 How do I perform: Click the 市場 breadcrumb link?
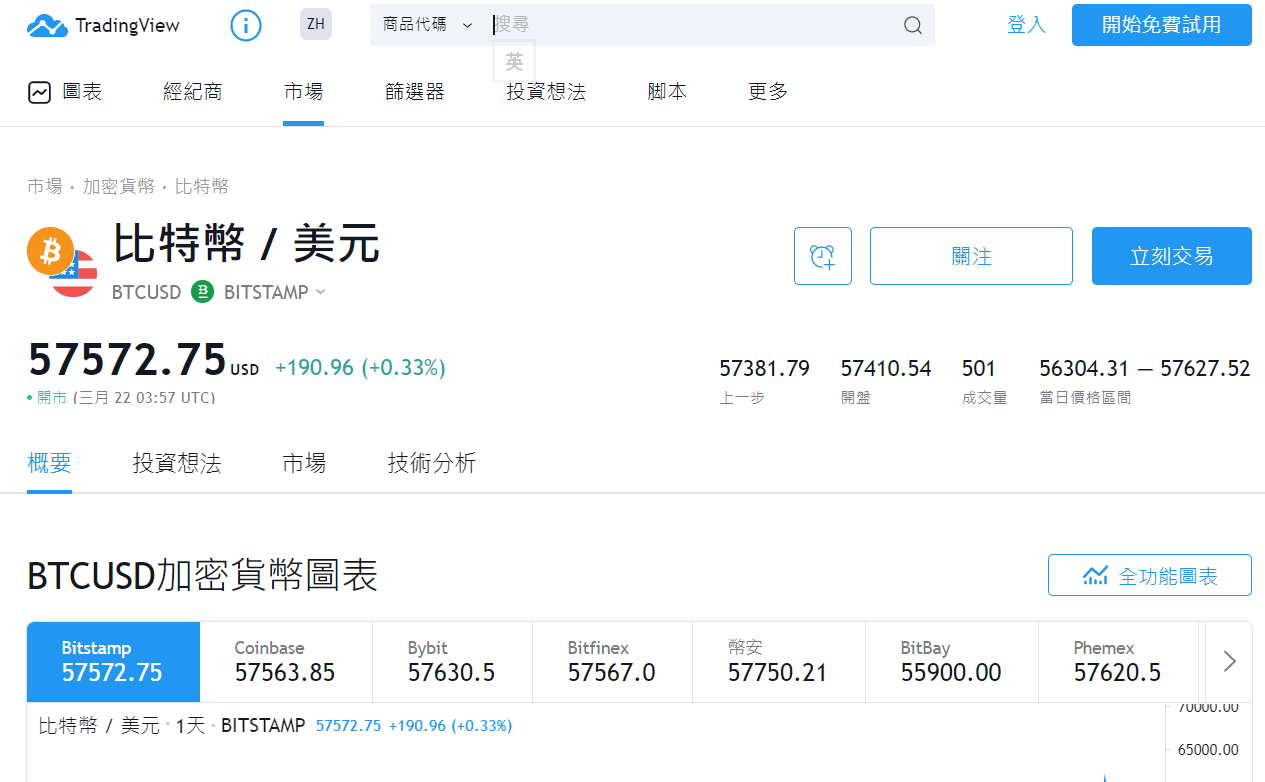point(44,186)
